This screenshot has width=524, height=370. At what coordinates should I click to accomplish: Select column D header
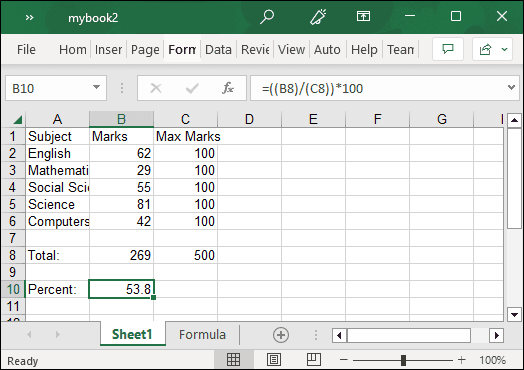249,119
